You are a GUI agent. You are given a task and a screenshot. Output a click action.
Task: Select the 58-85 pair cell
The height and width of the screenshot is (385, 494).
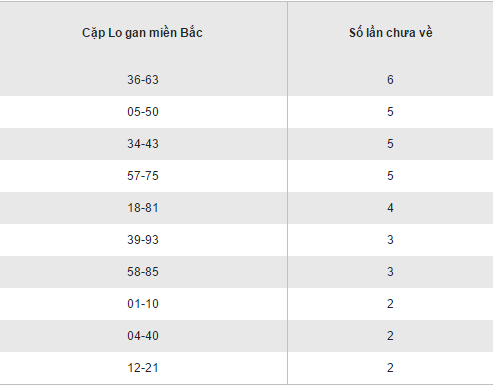[143, 272]
